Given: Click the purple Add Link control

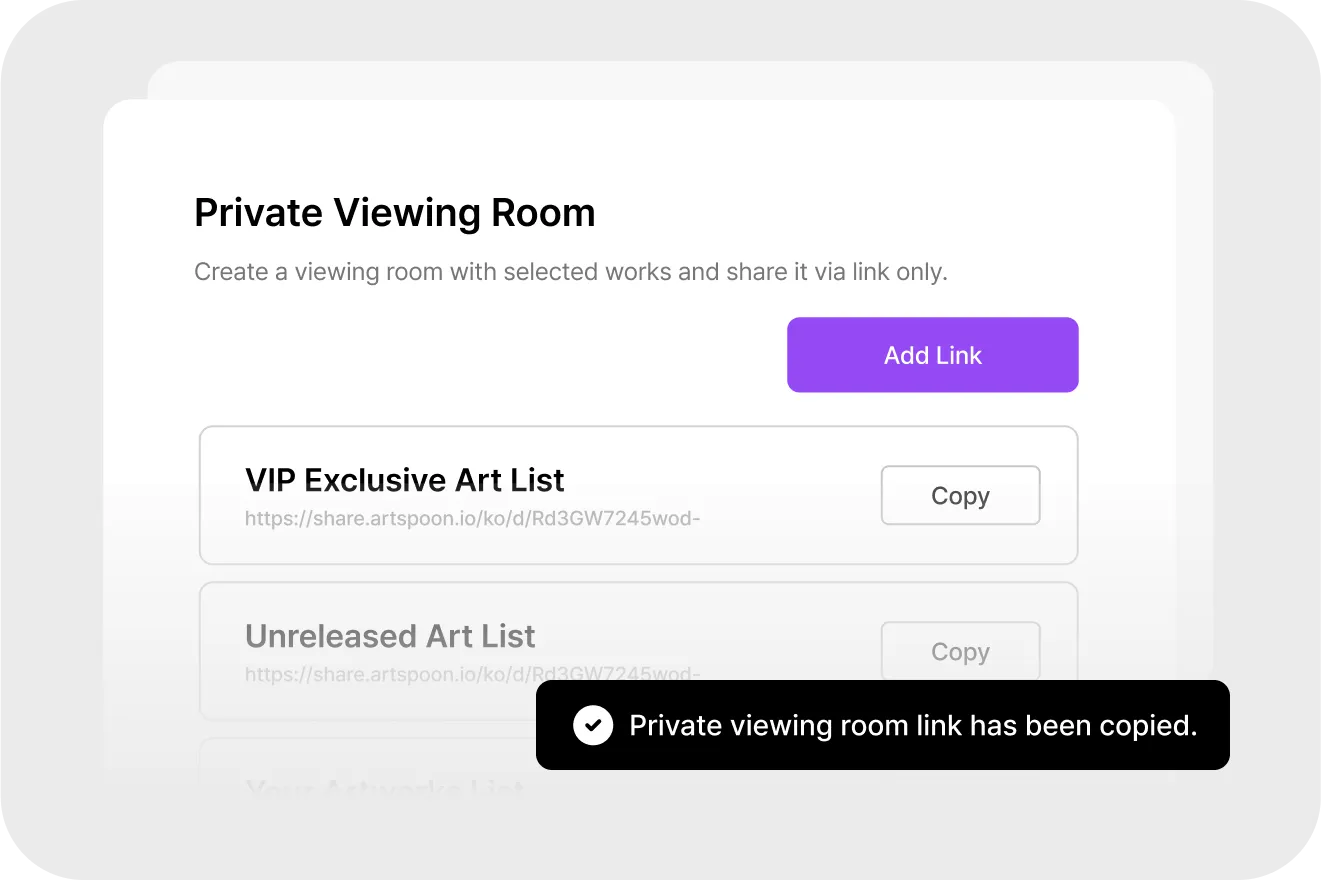Looking at the screenshot, I should pos(932,355).
